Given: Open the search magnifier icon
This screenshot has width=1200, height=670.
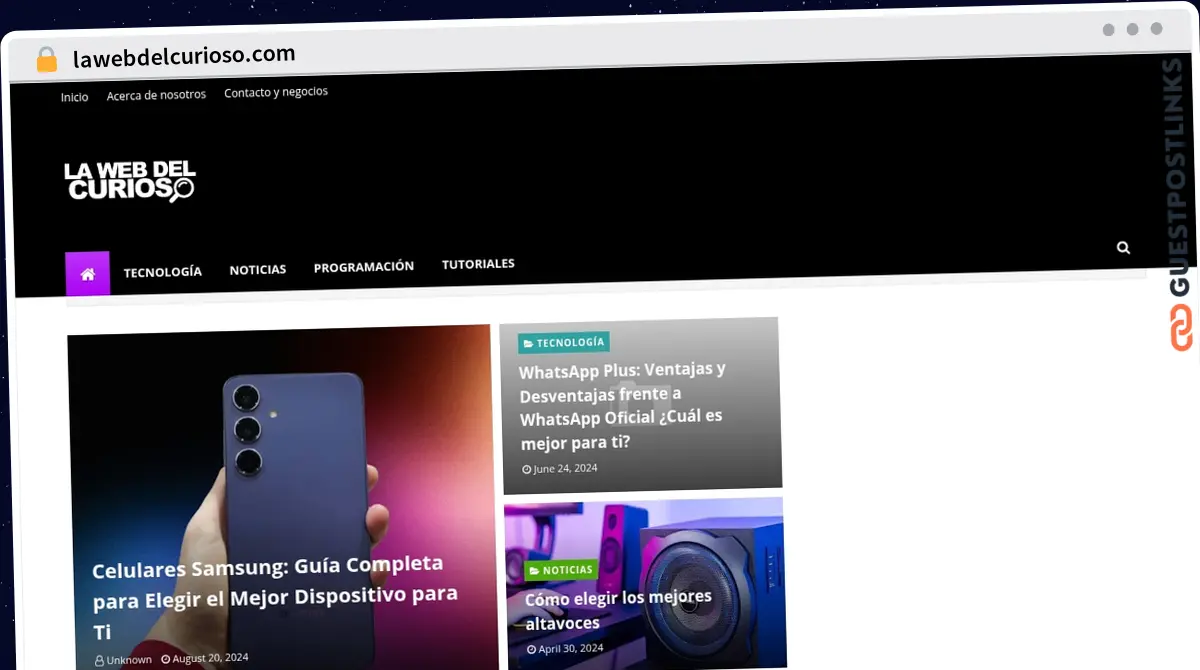Looking at the screenshot, I should (x=1123, y=247).
